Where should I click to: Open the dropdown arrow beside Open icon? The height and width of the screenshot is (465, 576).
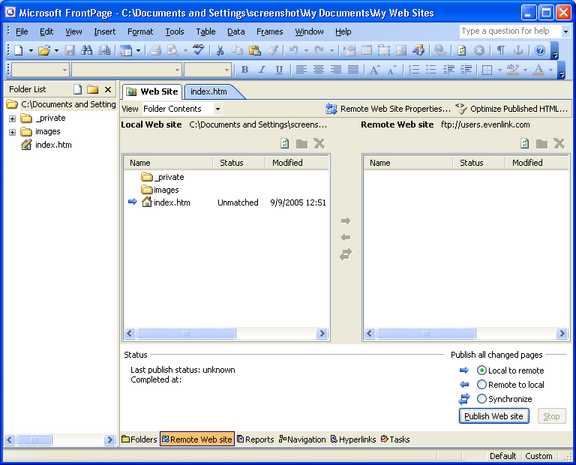[56, 50]
